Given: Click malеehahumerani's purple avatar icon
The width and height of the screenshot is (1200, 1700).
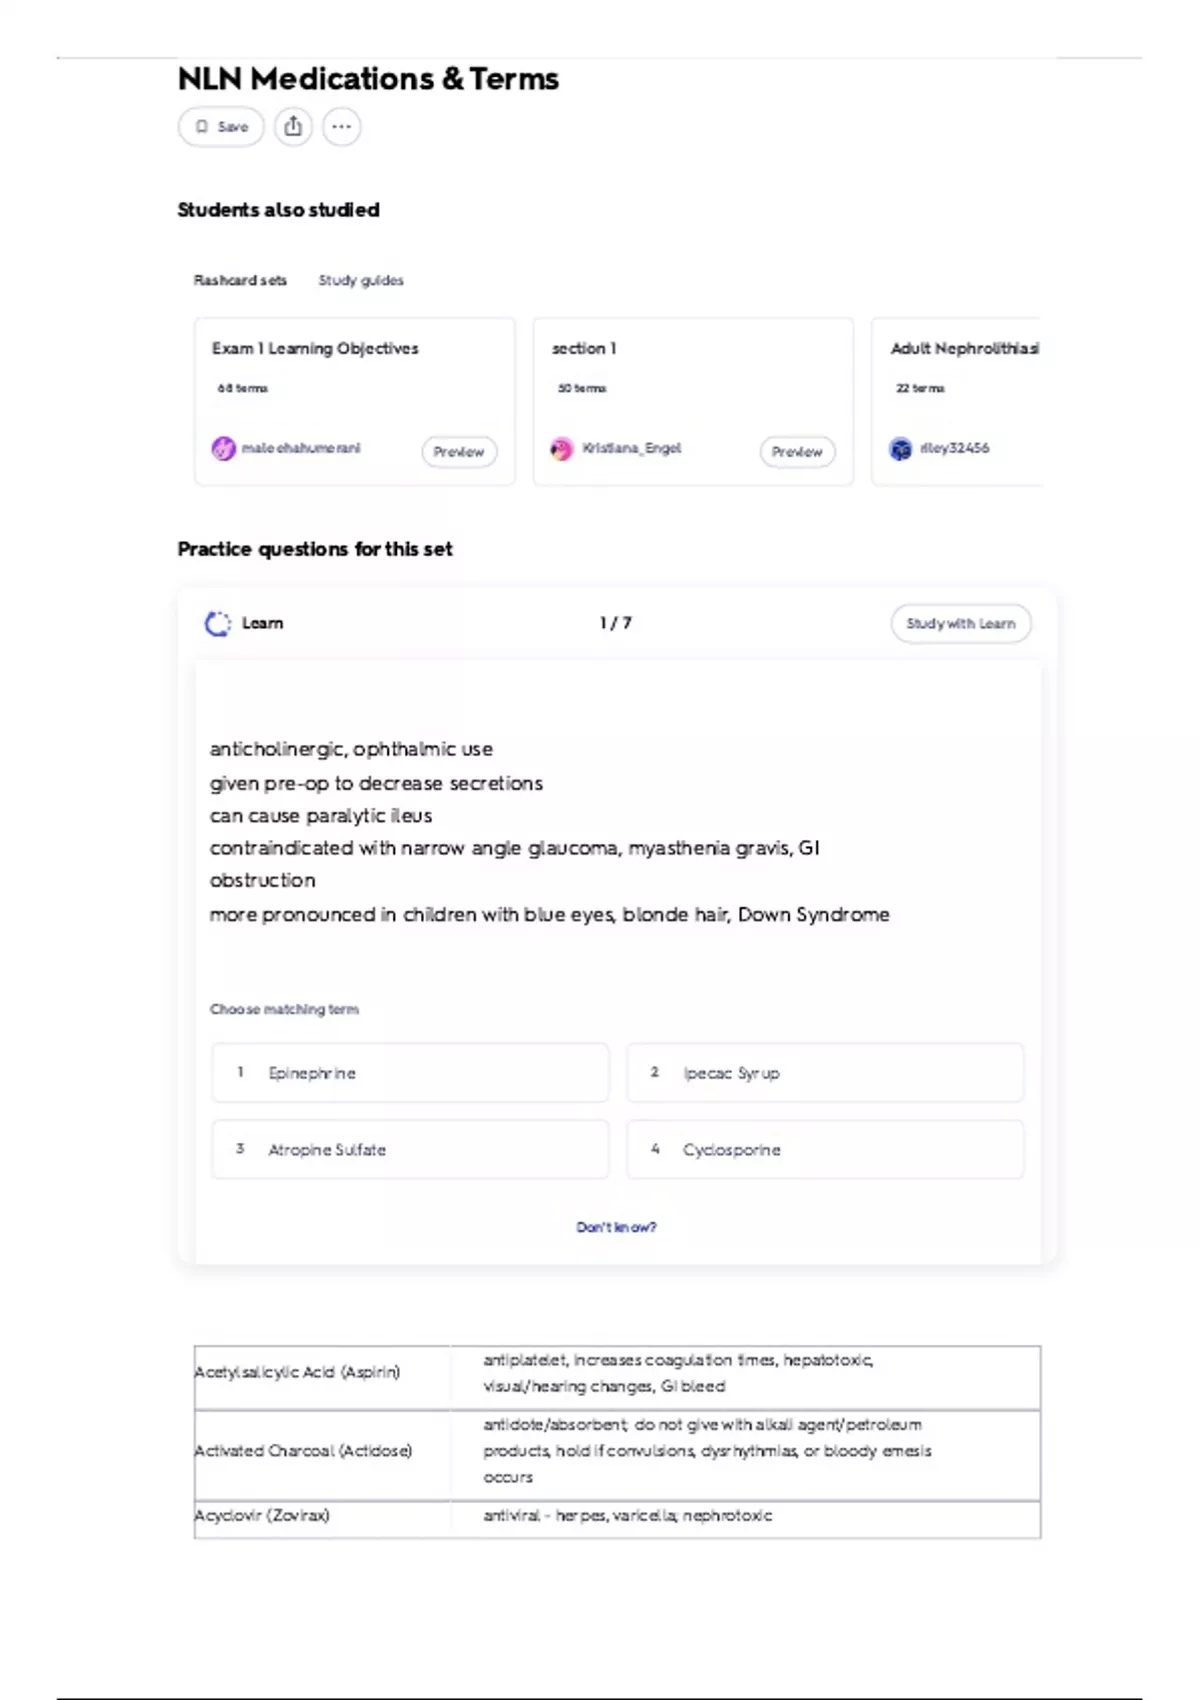Looking at the screenshot, I should [x=223, y=449].
